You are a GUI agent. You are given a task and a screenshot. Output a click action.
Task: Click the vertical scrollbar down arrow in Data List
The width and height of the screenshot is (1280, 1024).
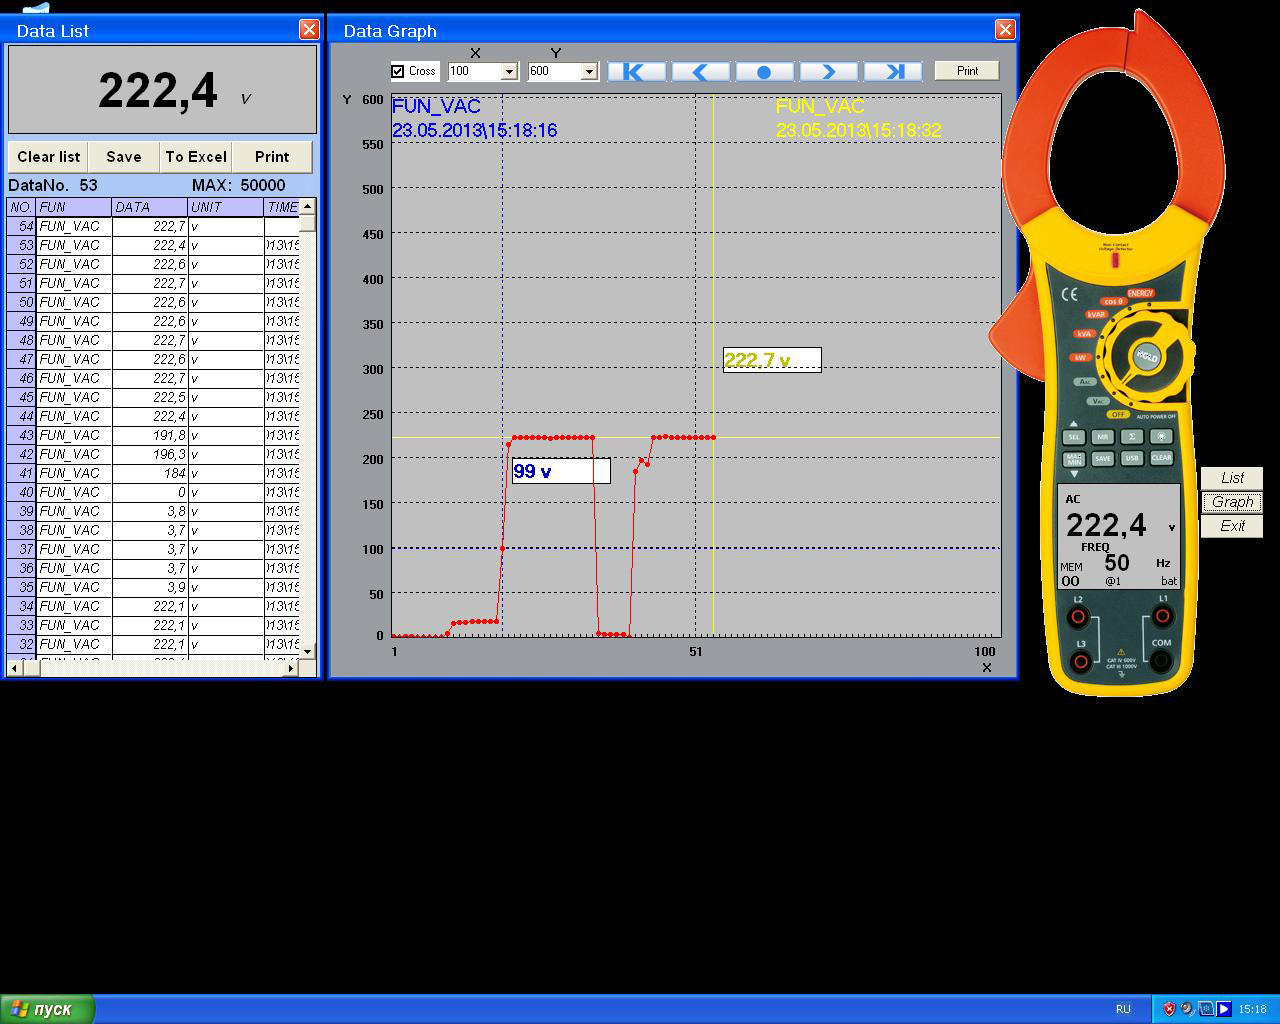(x=308, y=651)
